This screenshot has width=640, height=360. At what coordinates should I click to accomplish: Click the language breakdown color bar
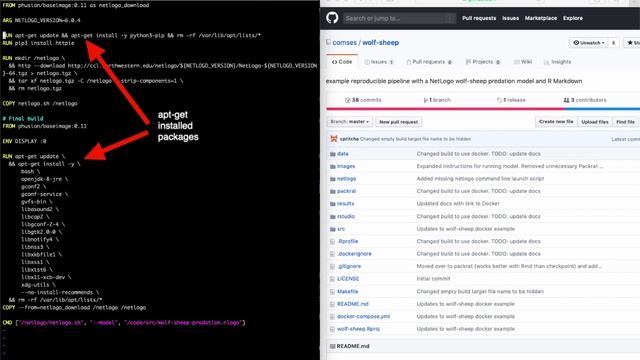point(483,109)
